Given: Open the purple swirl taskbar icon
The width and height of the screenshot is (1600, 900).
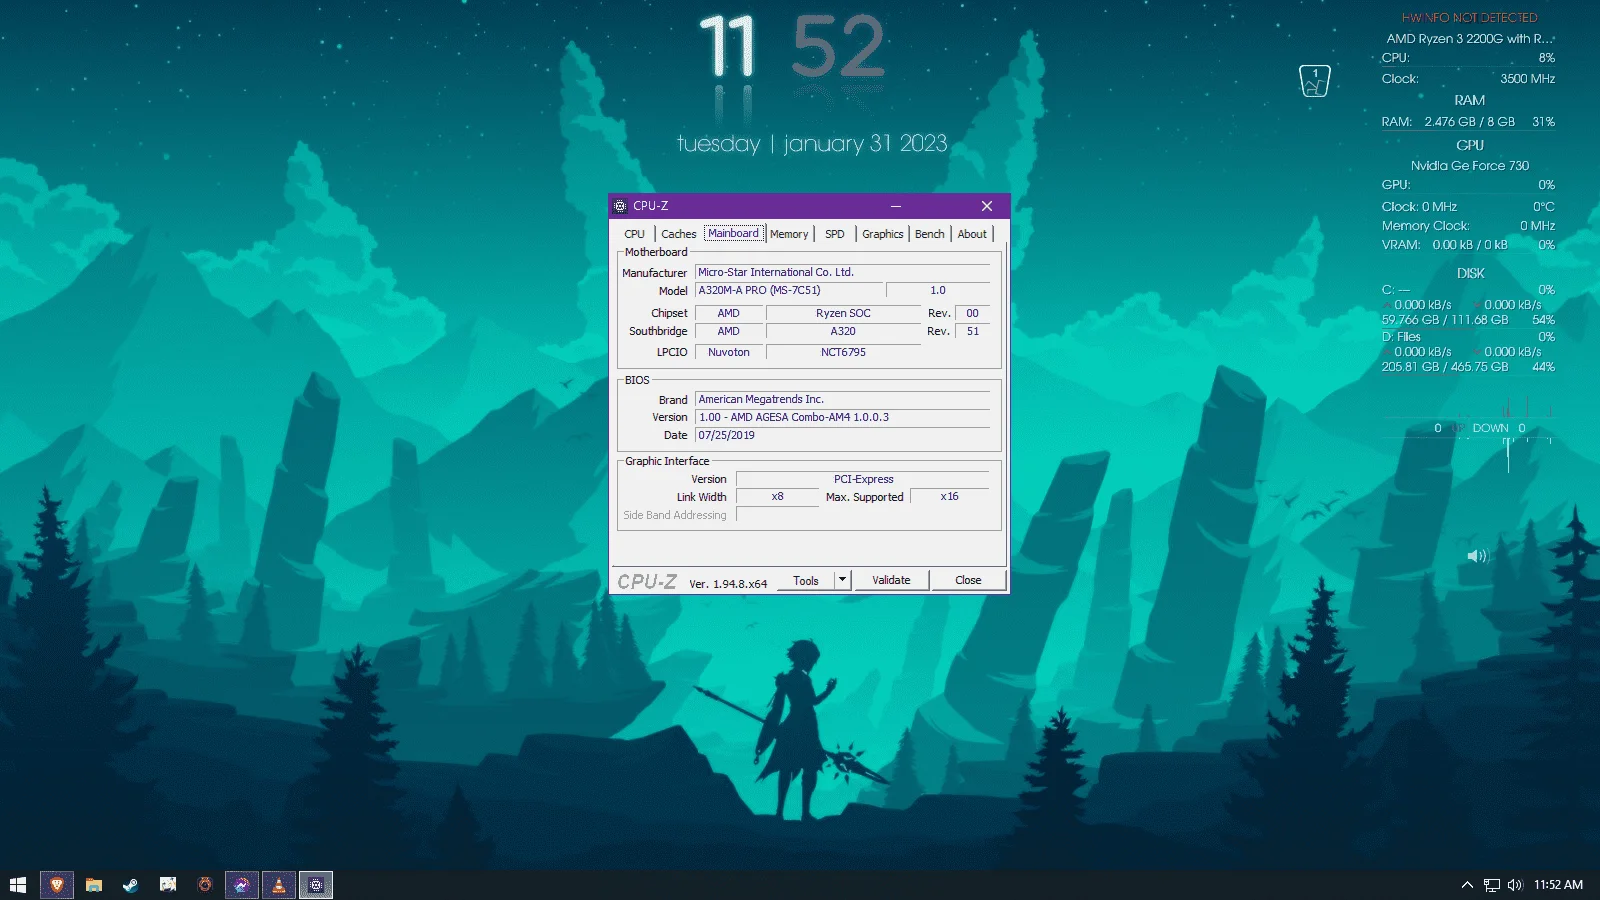Looking at the screenshot, I should 242,885.
